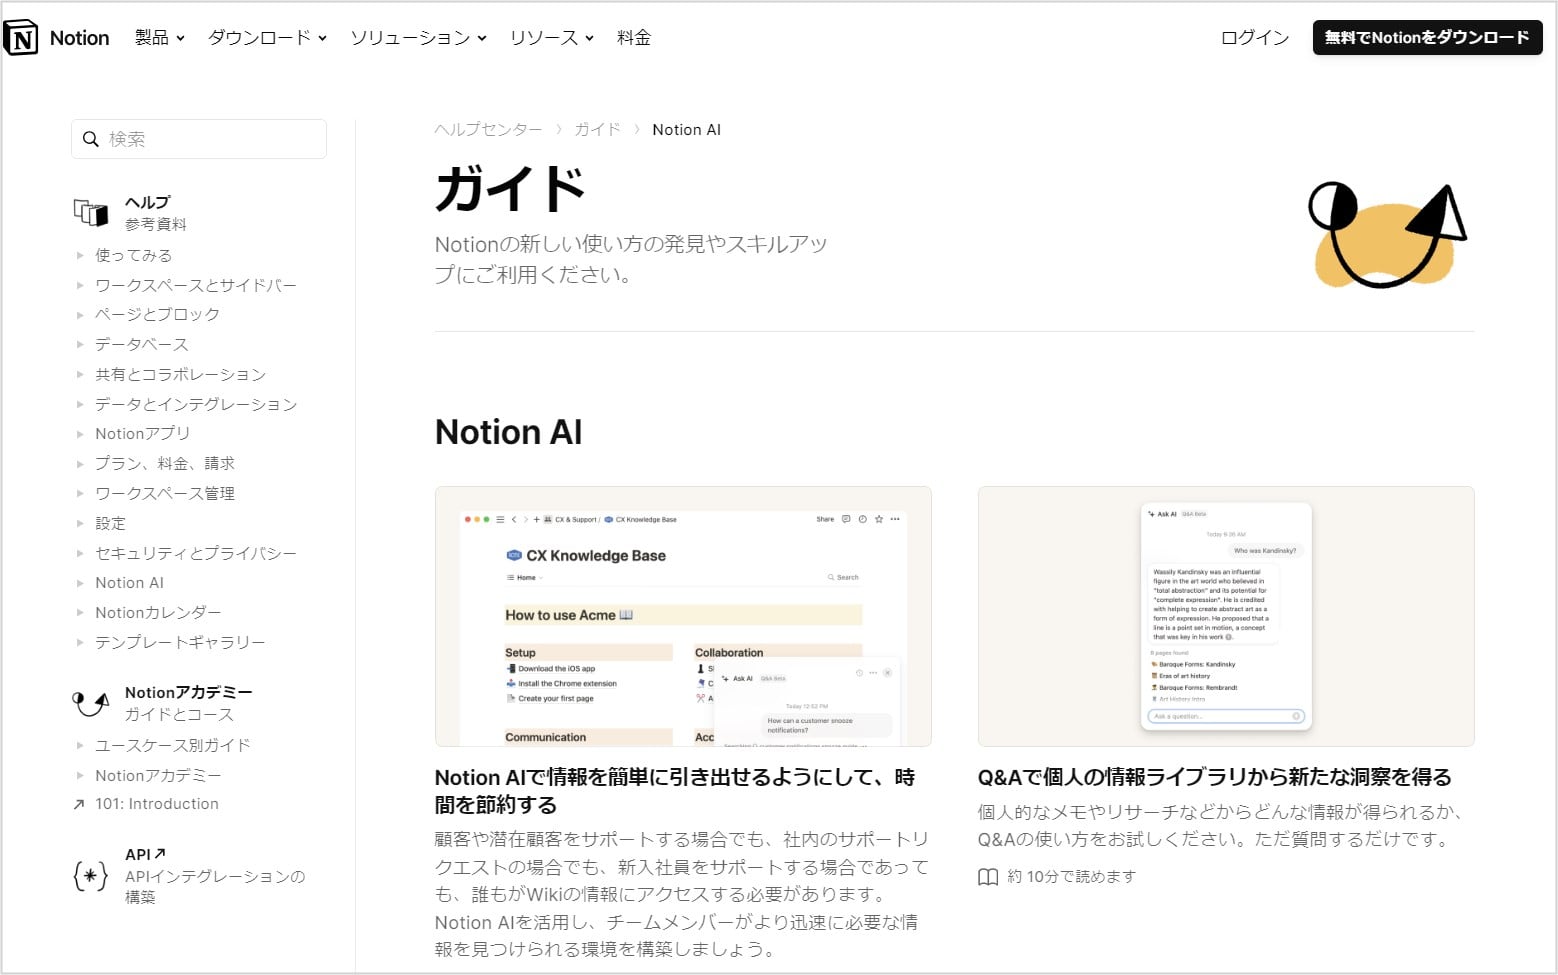This screenshot has width=1558, height=975.
Task: Expand the 設定 section arrow
Action: pyautogui.click(x=80, y=523)
